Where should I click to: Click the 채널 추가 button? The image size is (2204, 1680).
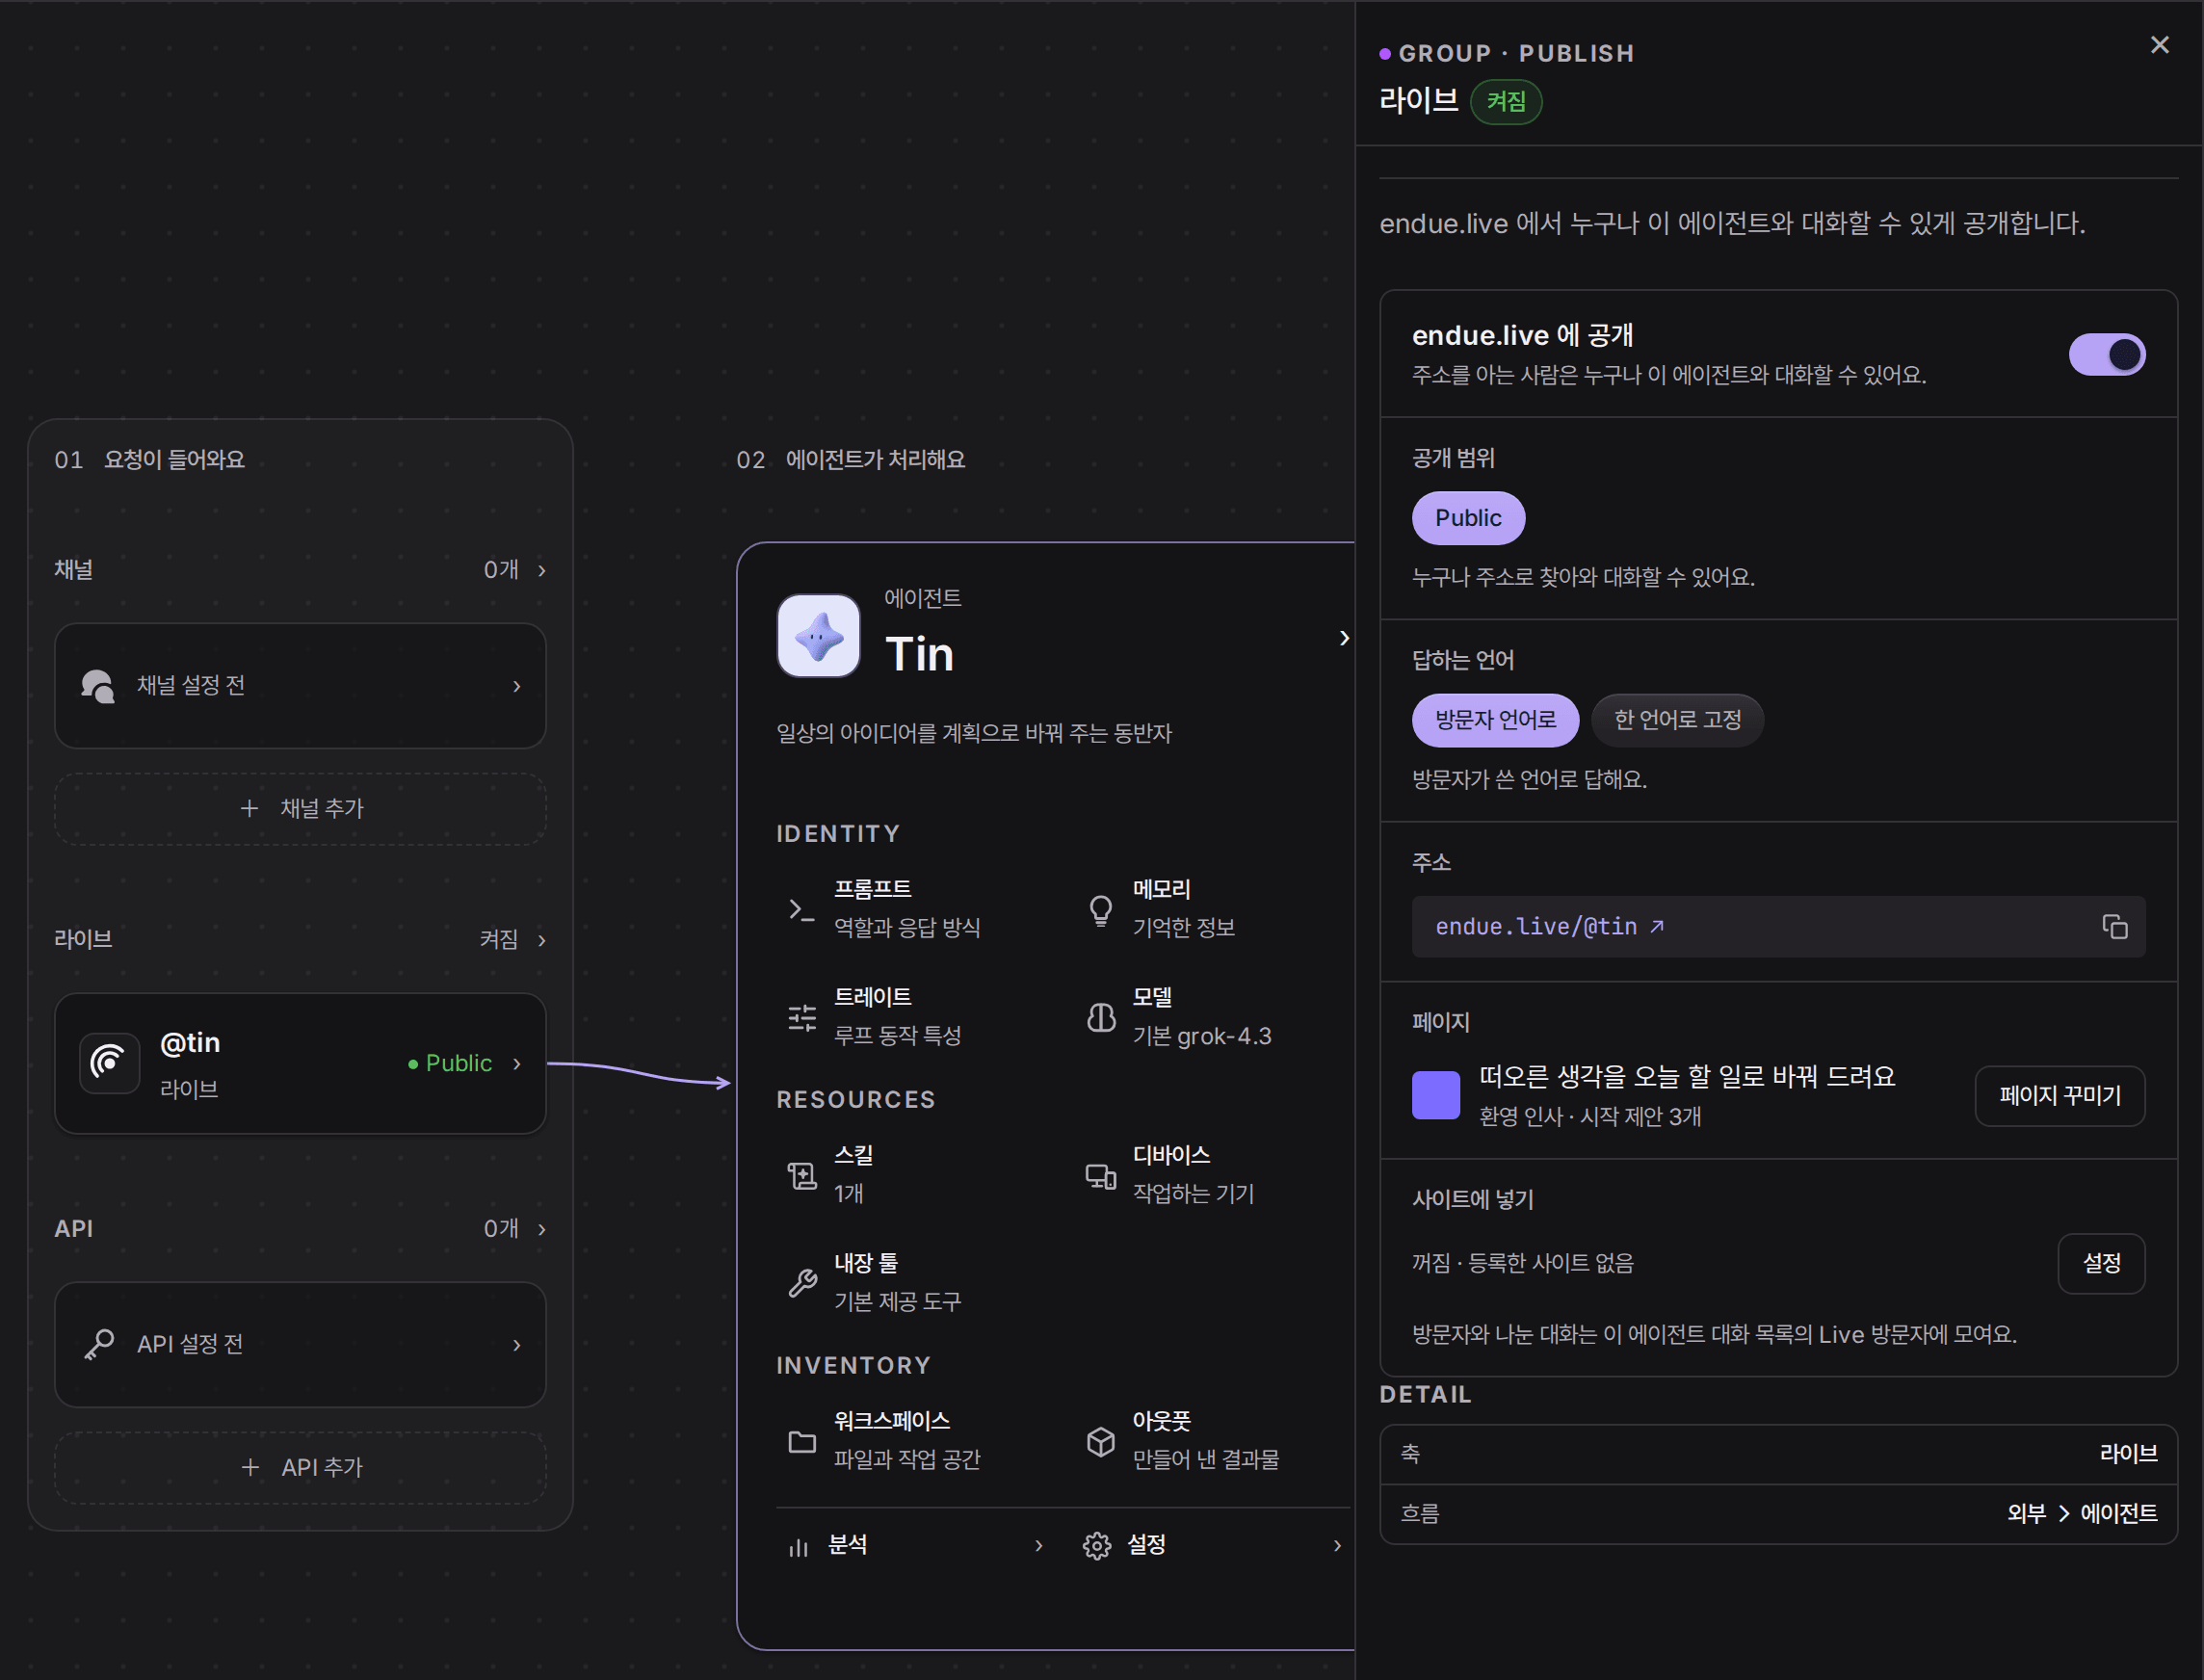[x=300, y=809]
